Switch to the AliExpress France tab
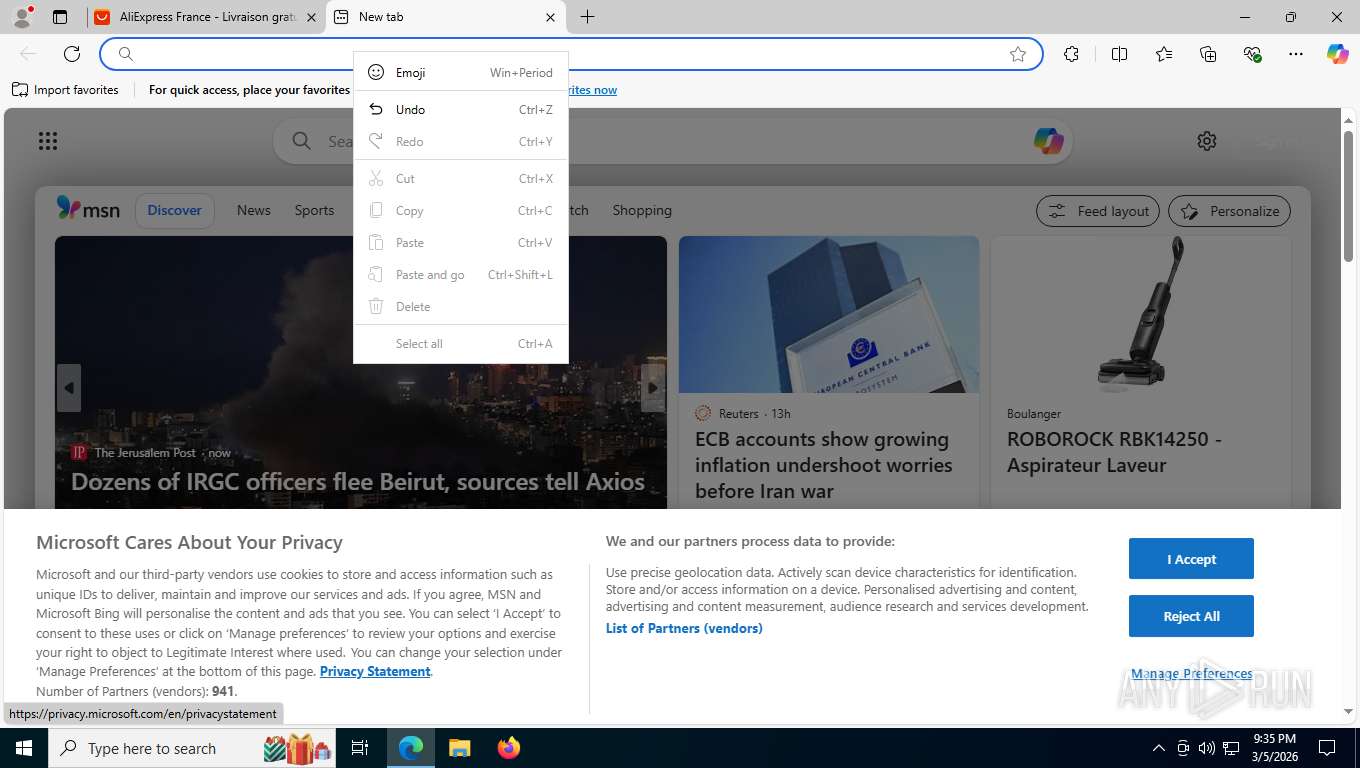Screen dimensions: 1360x768 pos(205,17)
